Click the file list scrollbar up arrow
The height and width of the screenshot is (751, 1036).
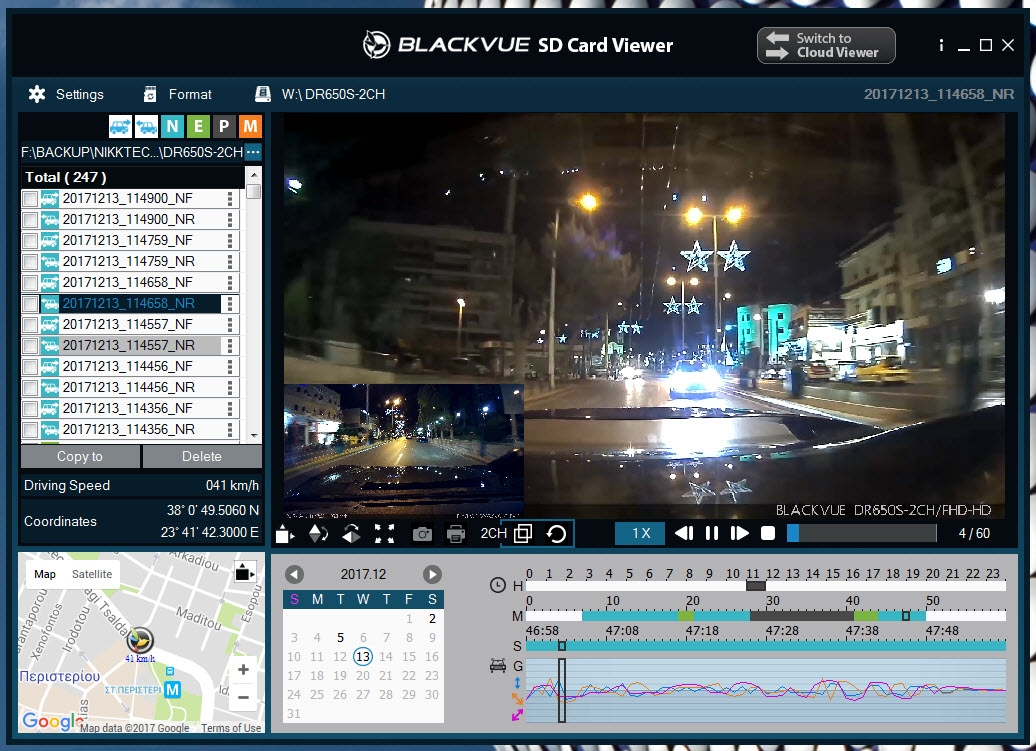tap(253, 175)
